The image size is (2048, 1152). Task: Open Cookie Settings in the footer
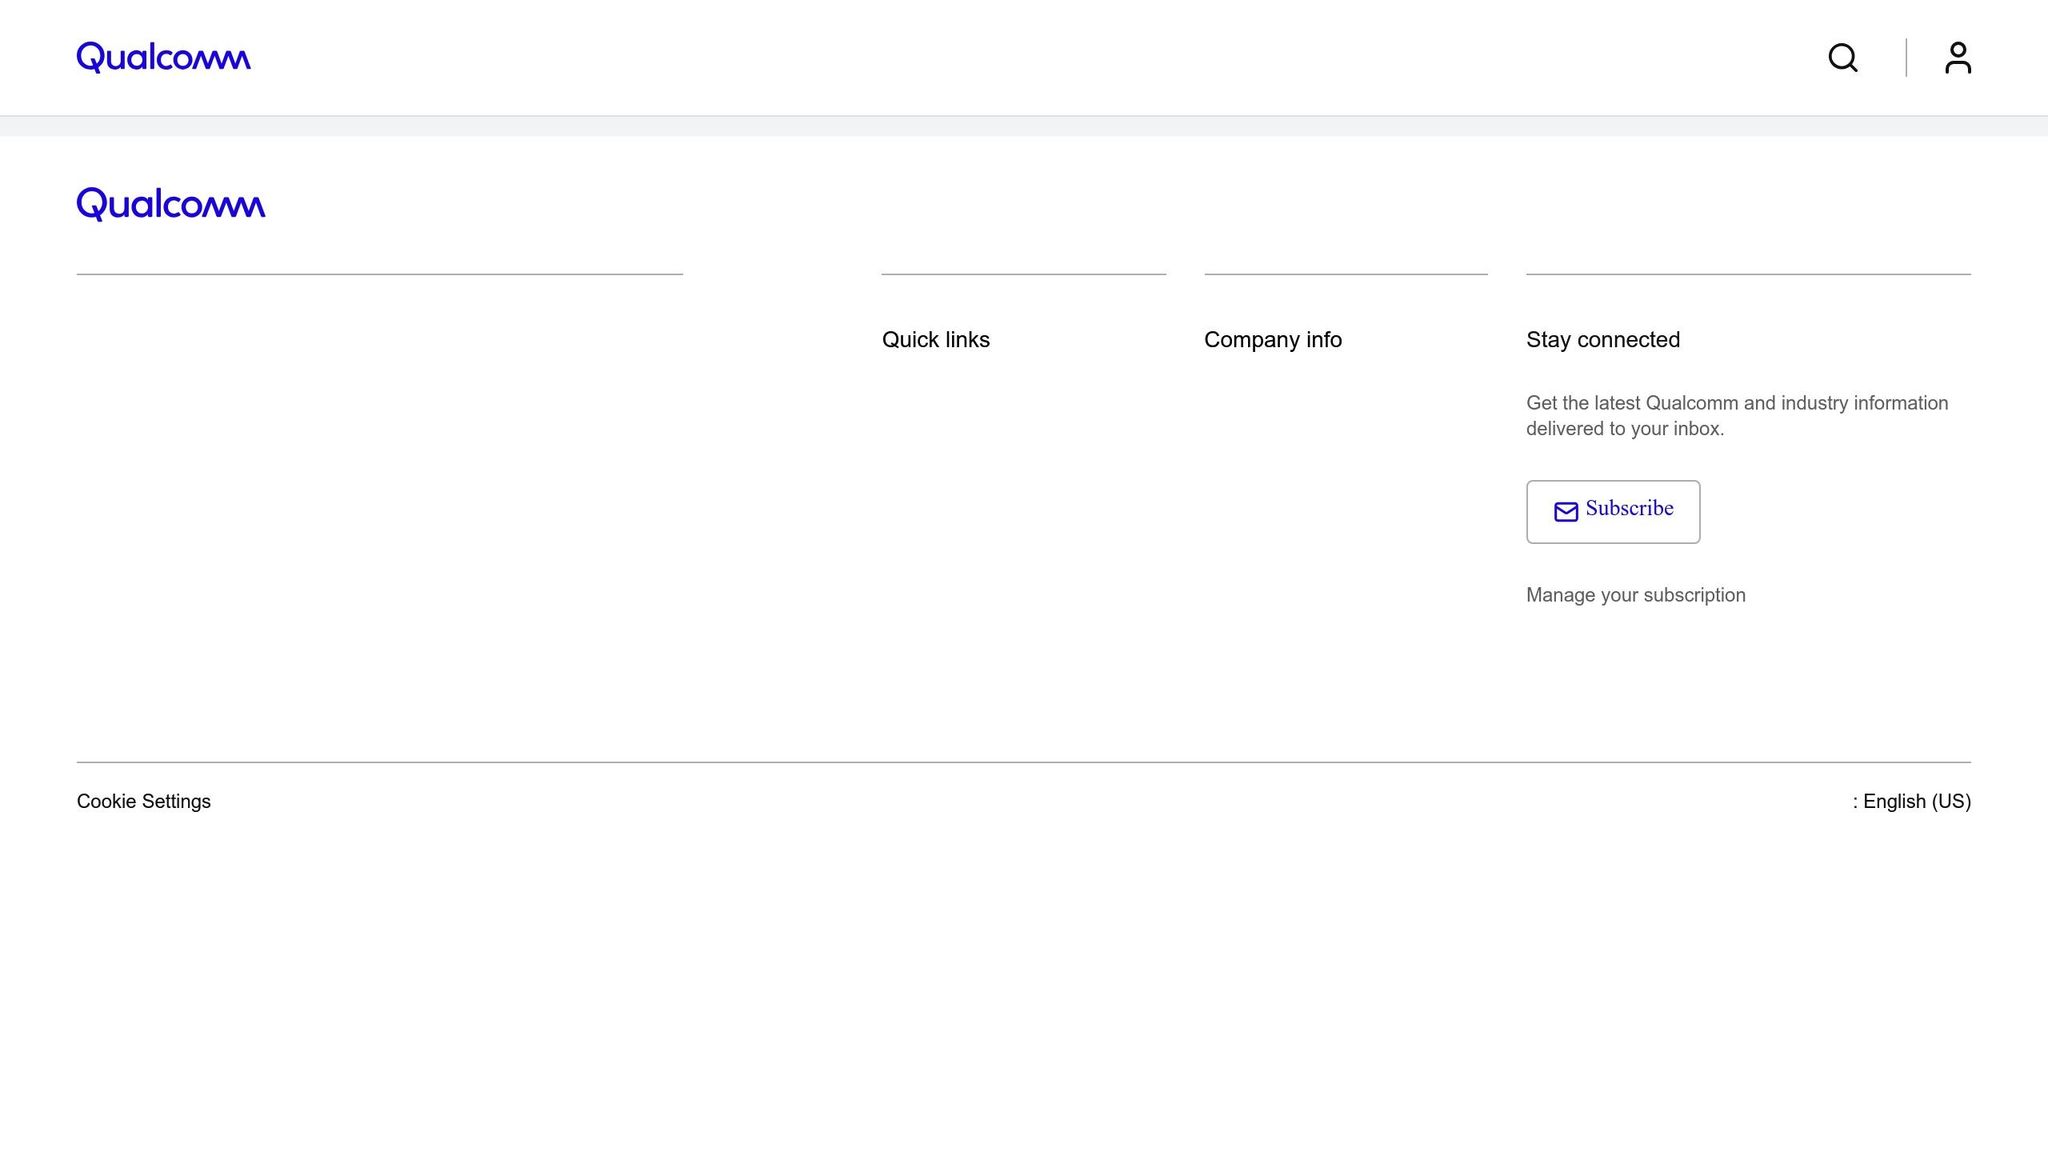click(x=144, y=801)
